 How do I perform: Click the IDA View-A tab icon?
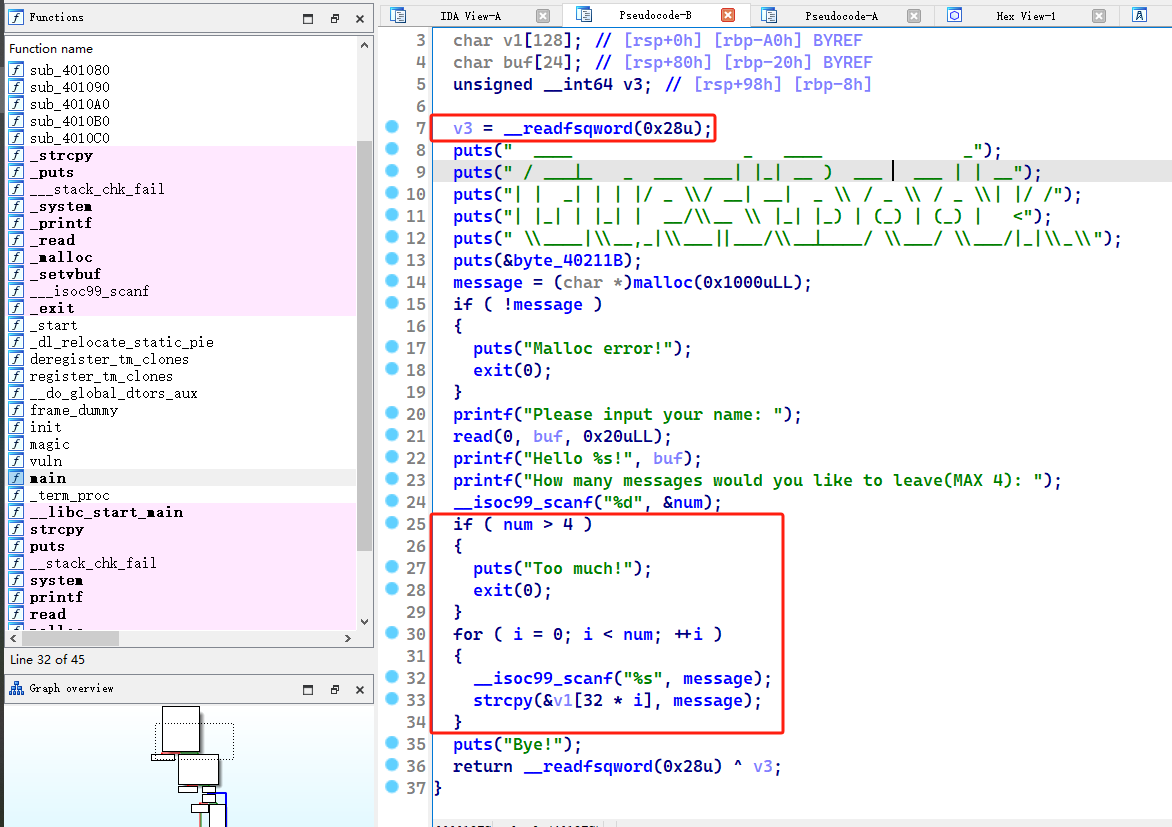pos(399,15)
